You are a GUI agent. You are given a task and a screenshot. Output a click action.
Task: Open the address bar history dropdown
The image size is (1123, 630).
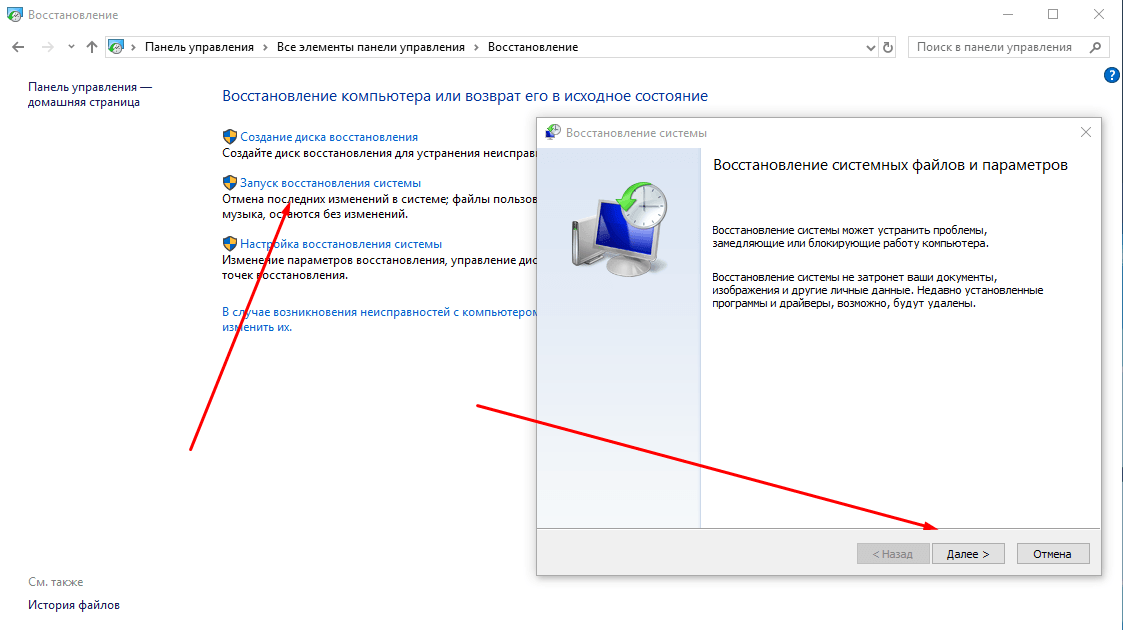870,47
